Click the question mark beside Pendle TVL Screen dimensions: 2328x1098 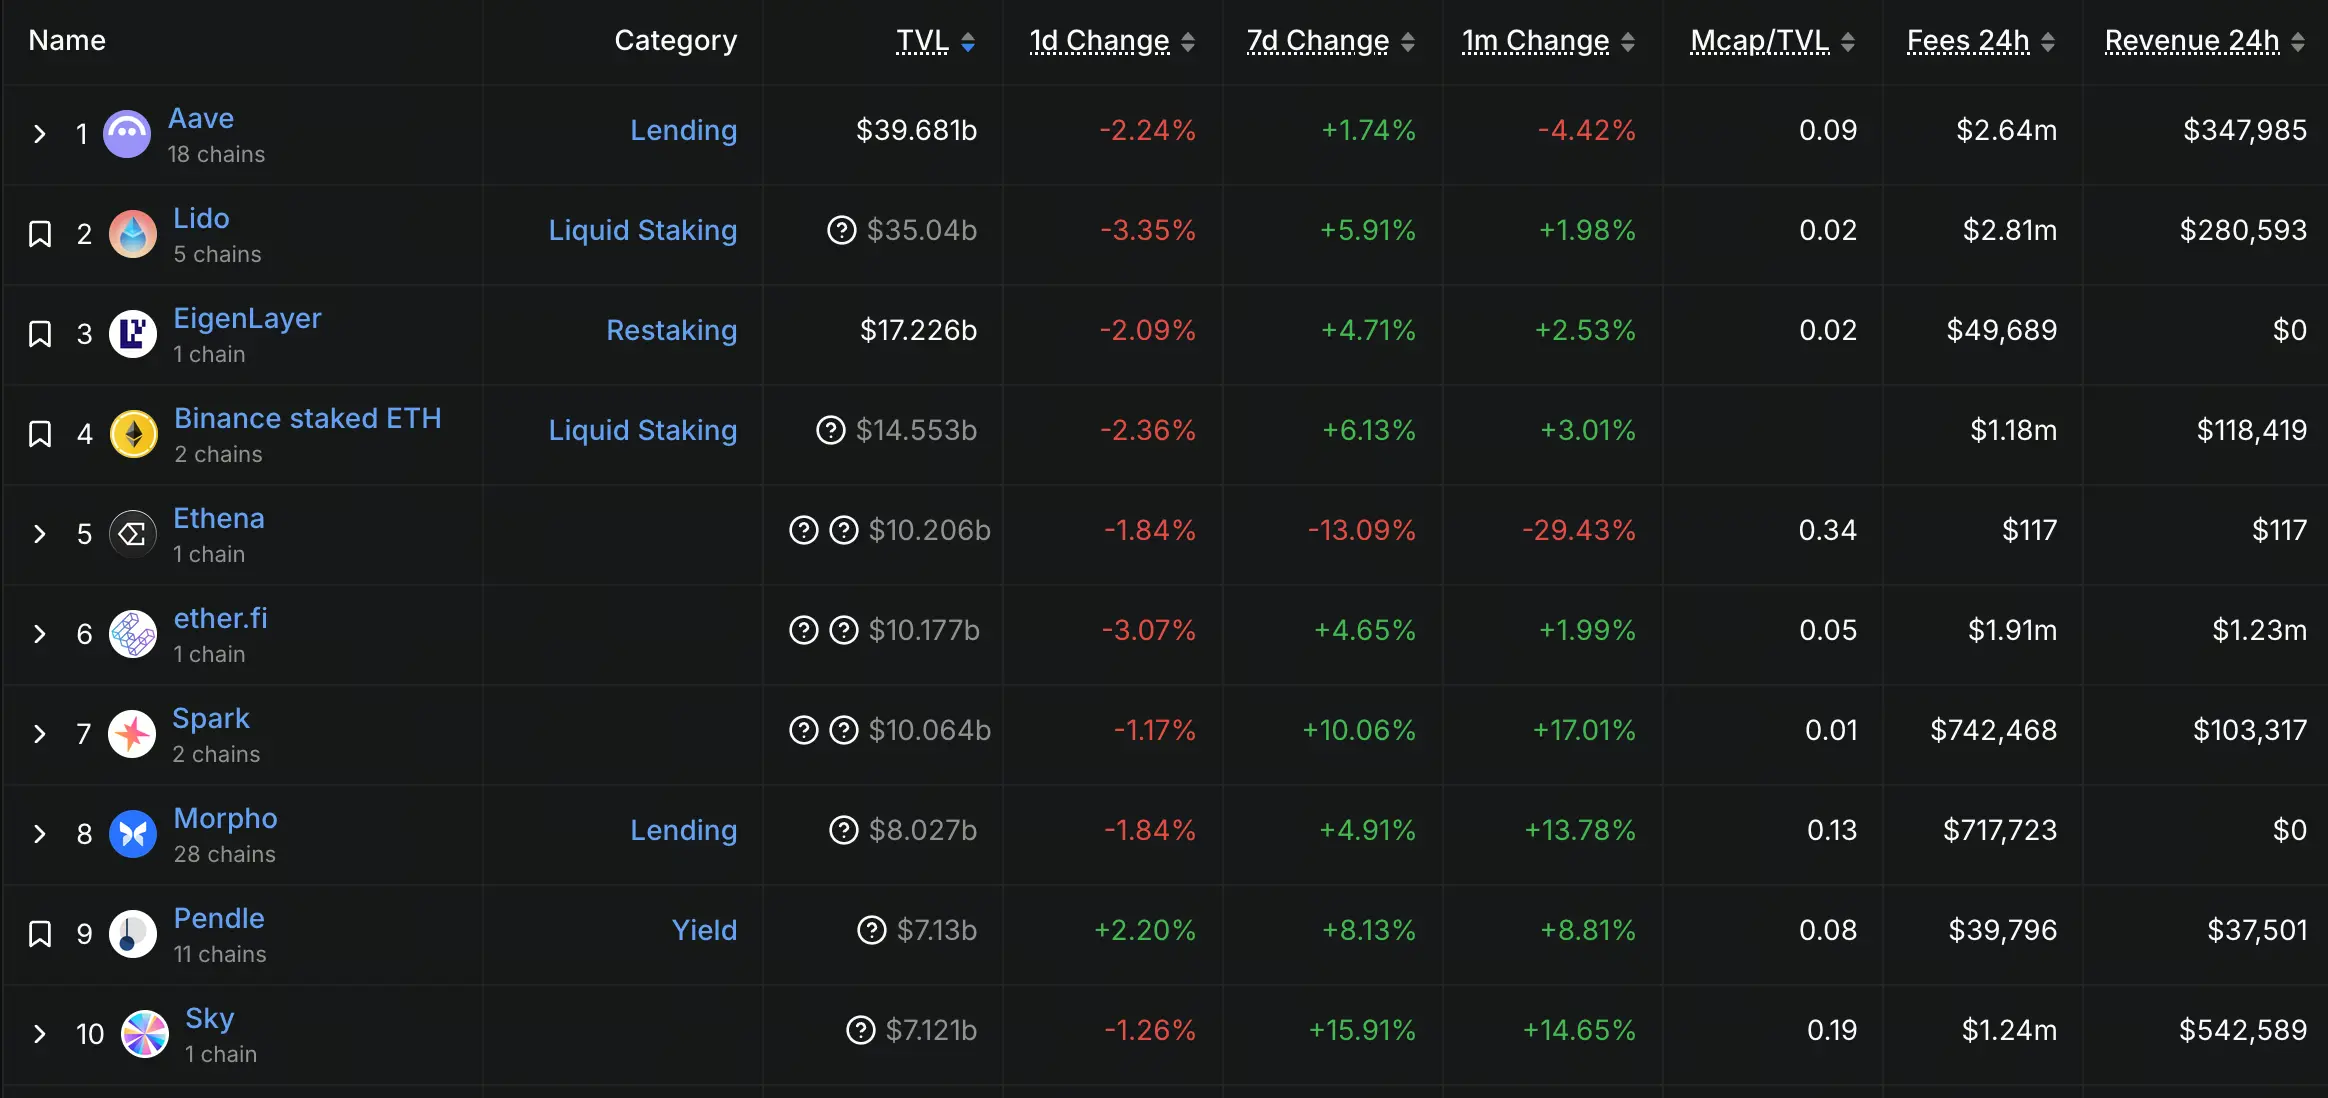pos(872,930)
